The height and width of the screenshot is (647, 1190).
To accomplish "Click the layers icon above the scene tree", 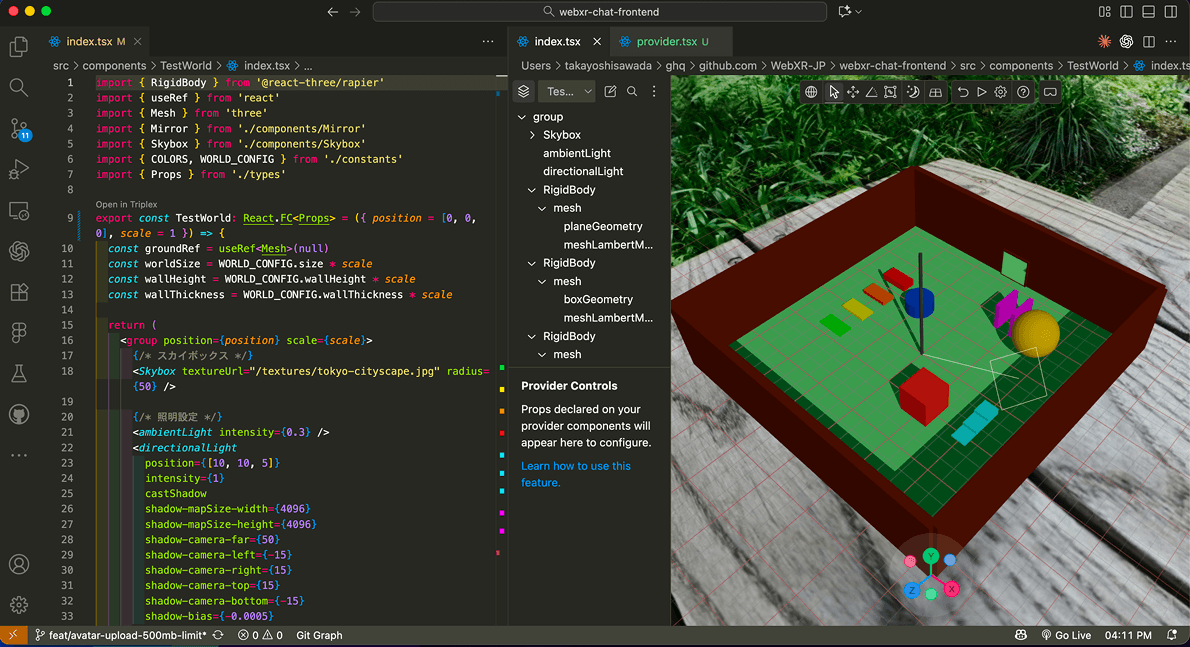I will [523, 91].
